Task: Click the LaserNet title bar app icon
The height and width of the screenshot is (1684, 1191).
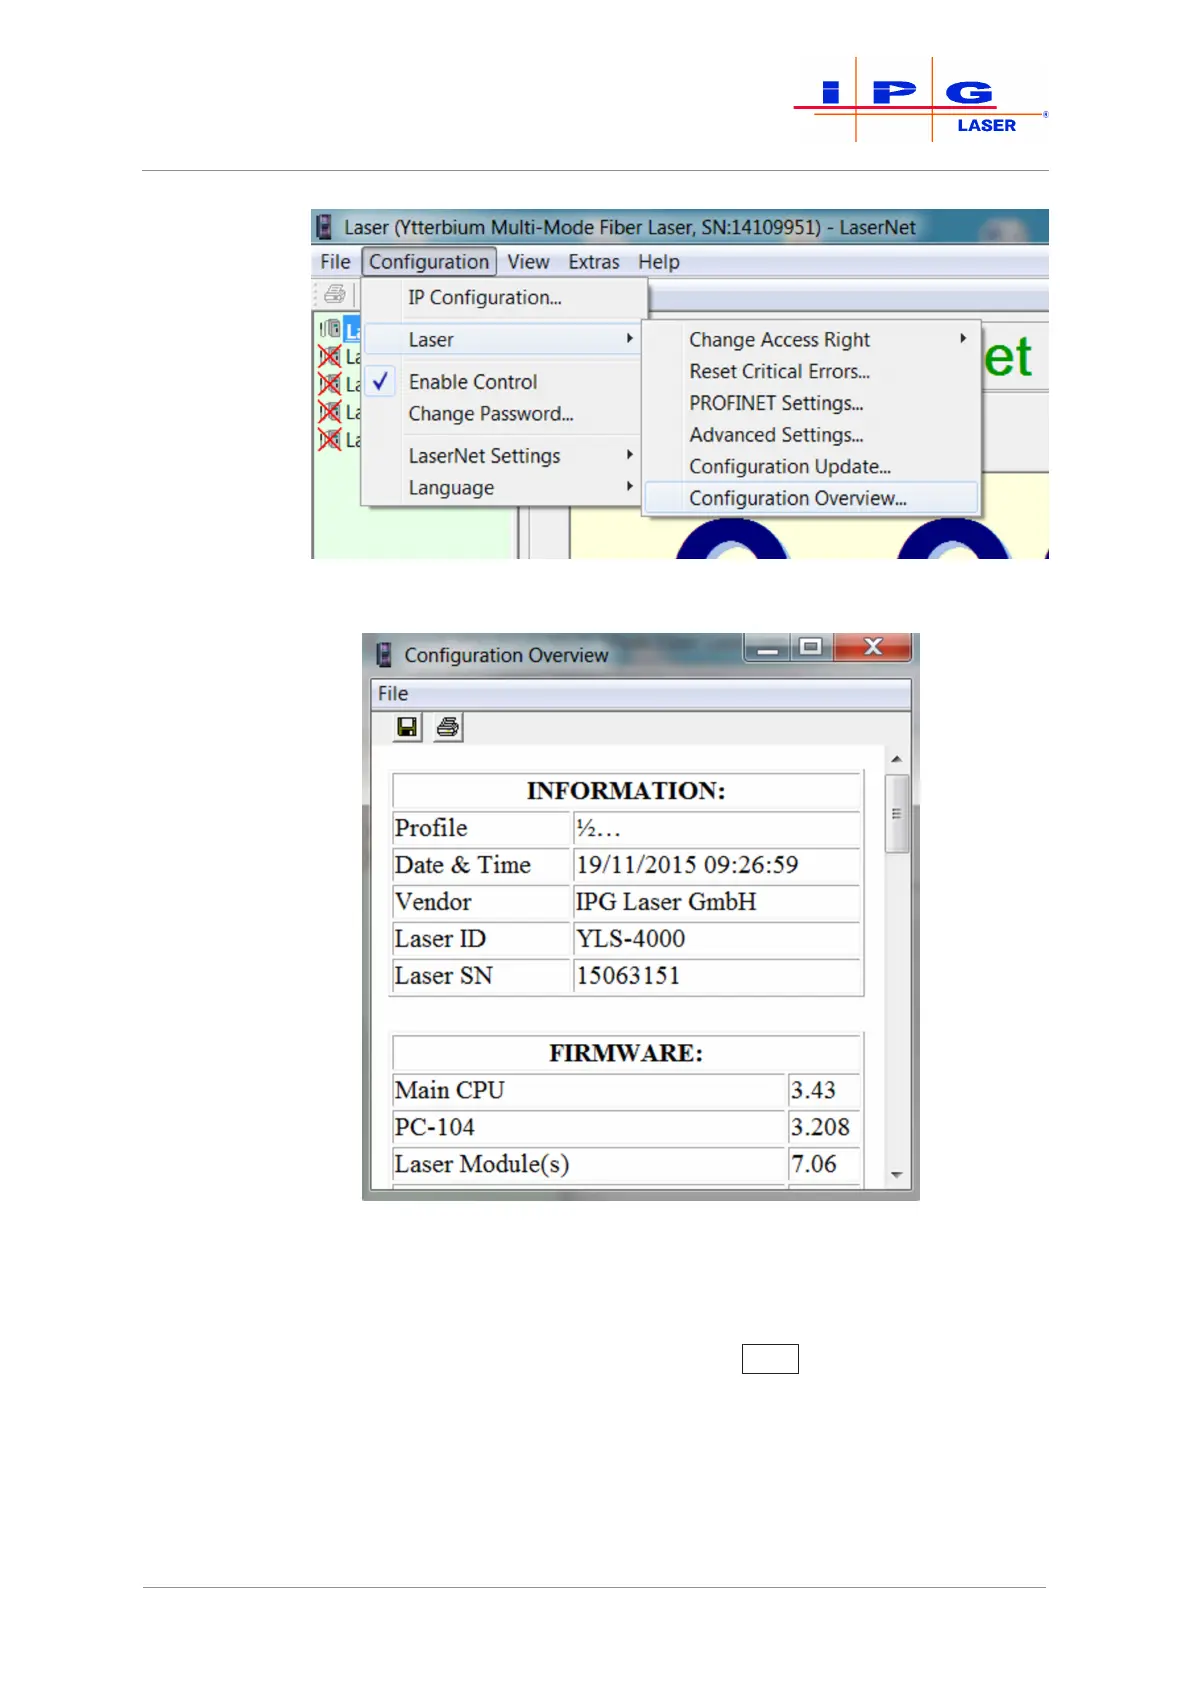Action: tap(323, 227)
